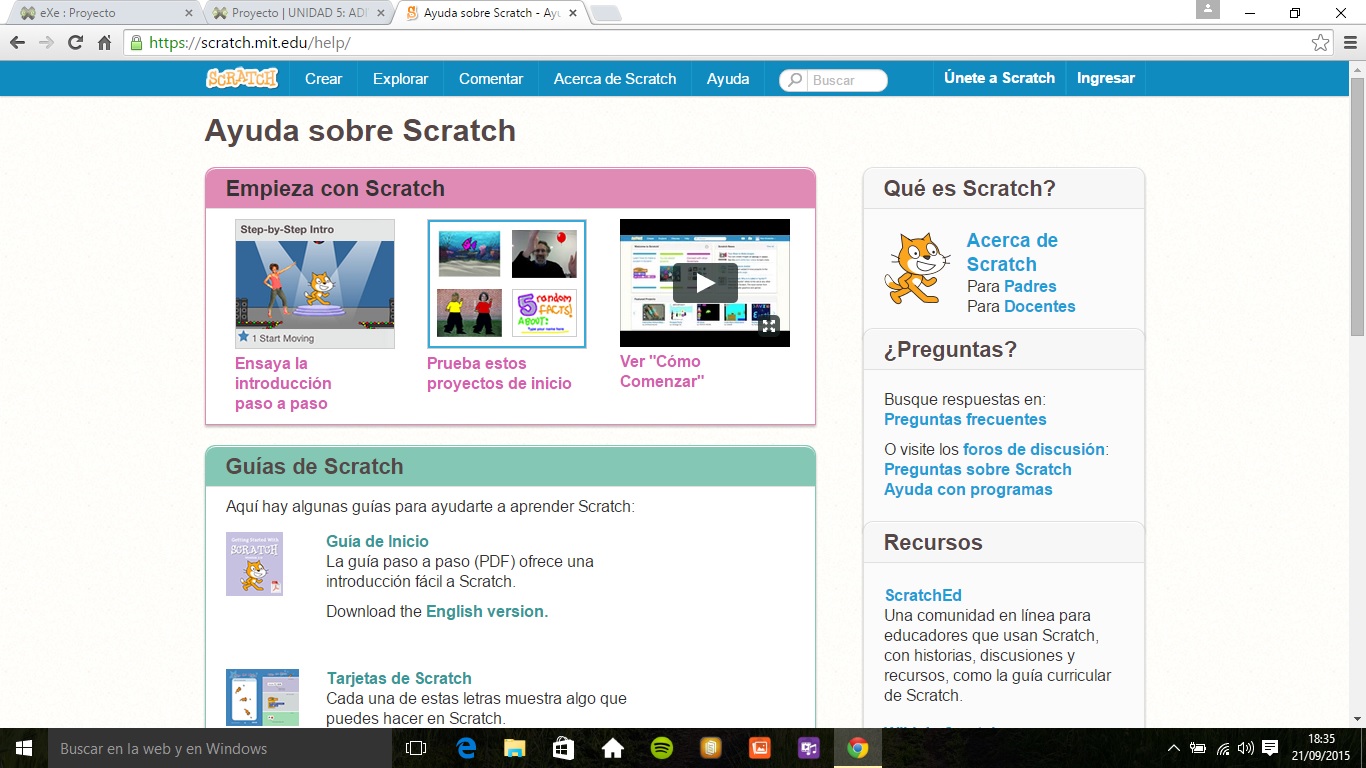Viewport: 1366px width, 768px height.
Task: Open File Explorer from the taskbar
Action: 514,748
